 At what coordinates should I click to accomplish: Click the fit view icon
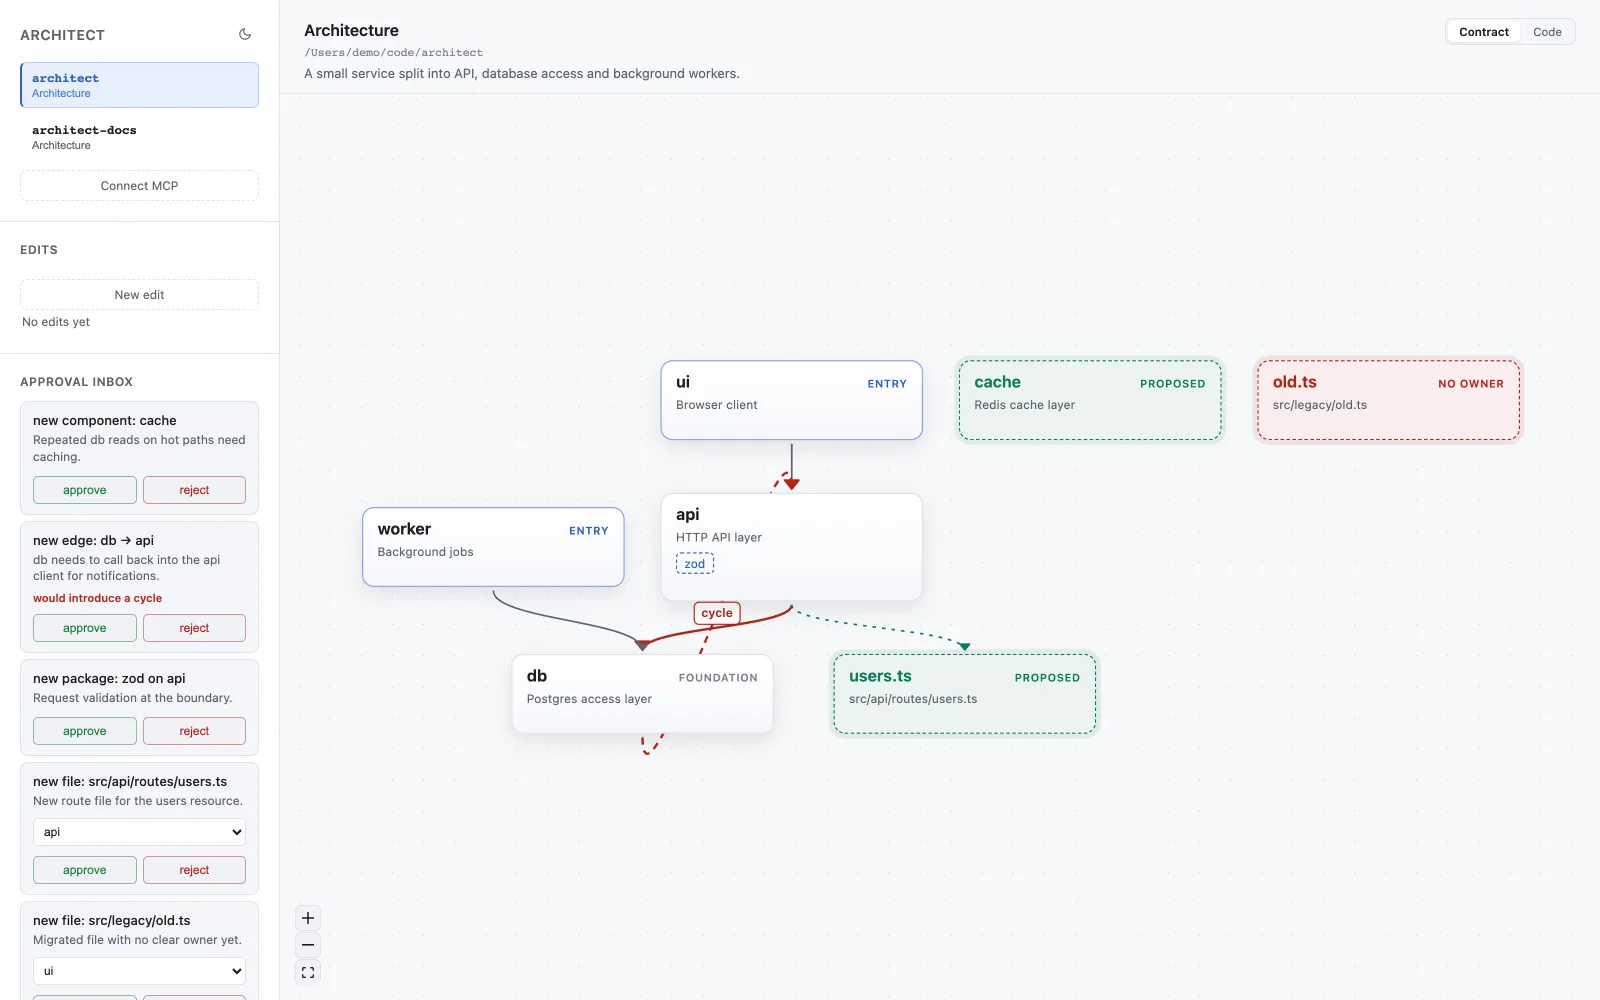point(308,972)
